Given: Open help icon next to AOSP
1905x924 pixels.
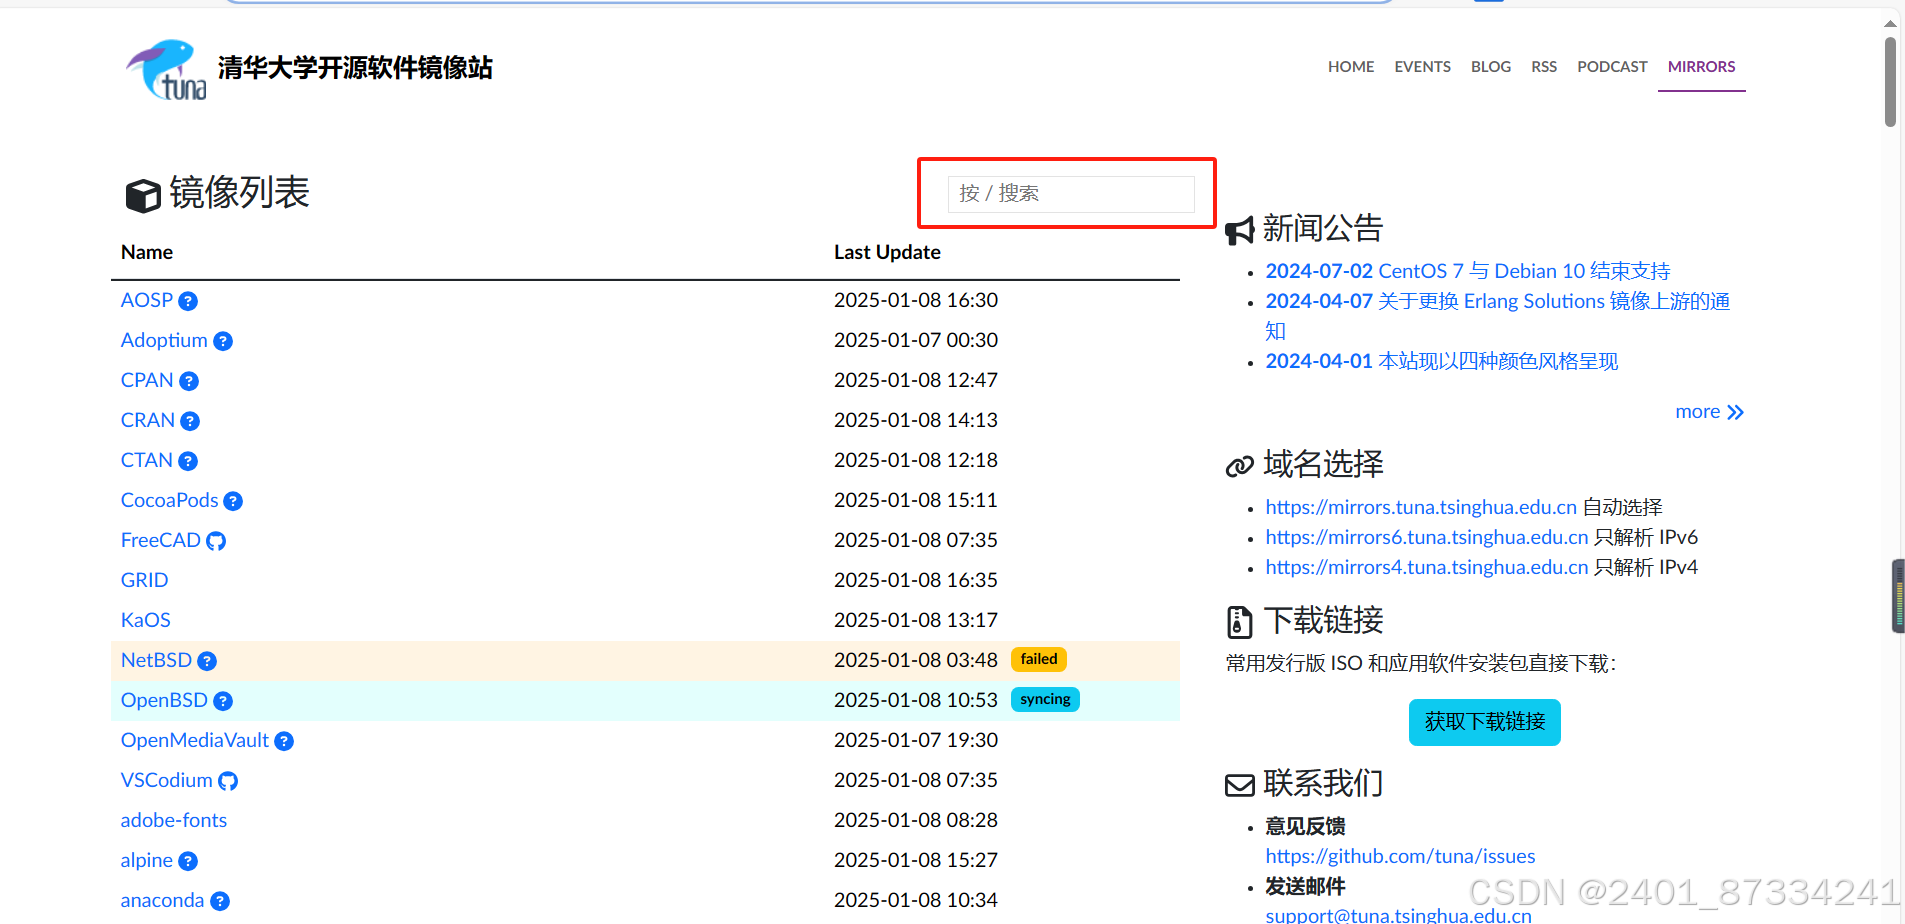Looking at the screenshot, I should click(188, 301).
